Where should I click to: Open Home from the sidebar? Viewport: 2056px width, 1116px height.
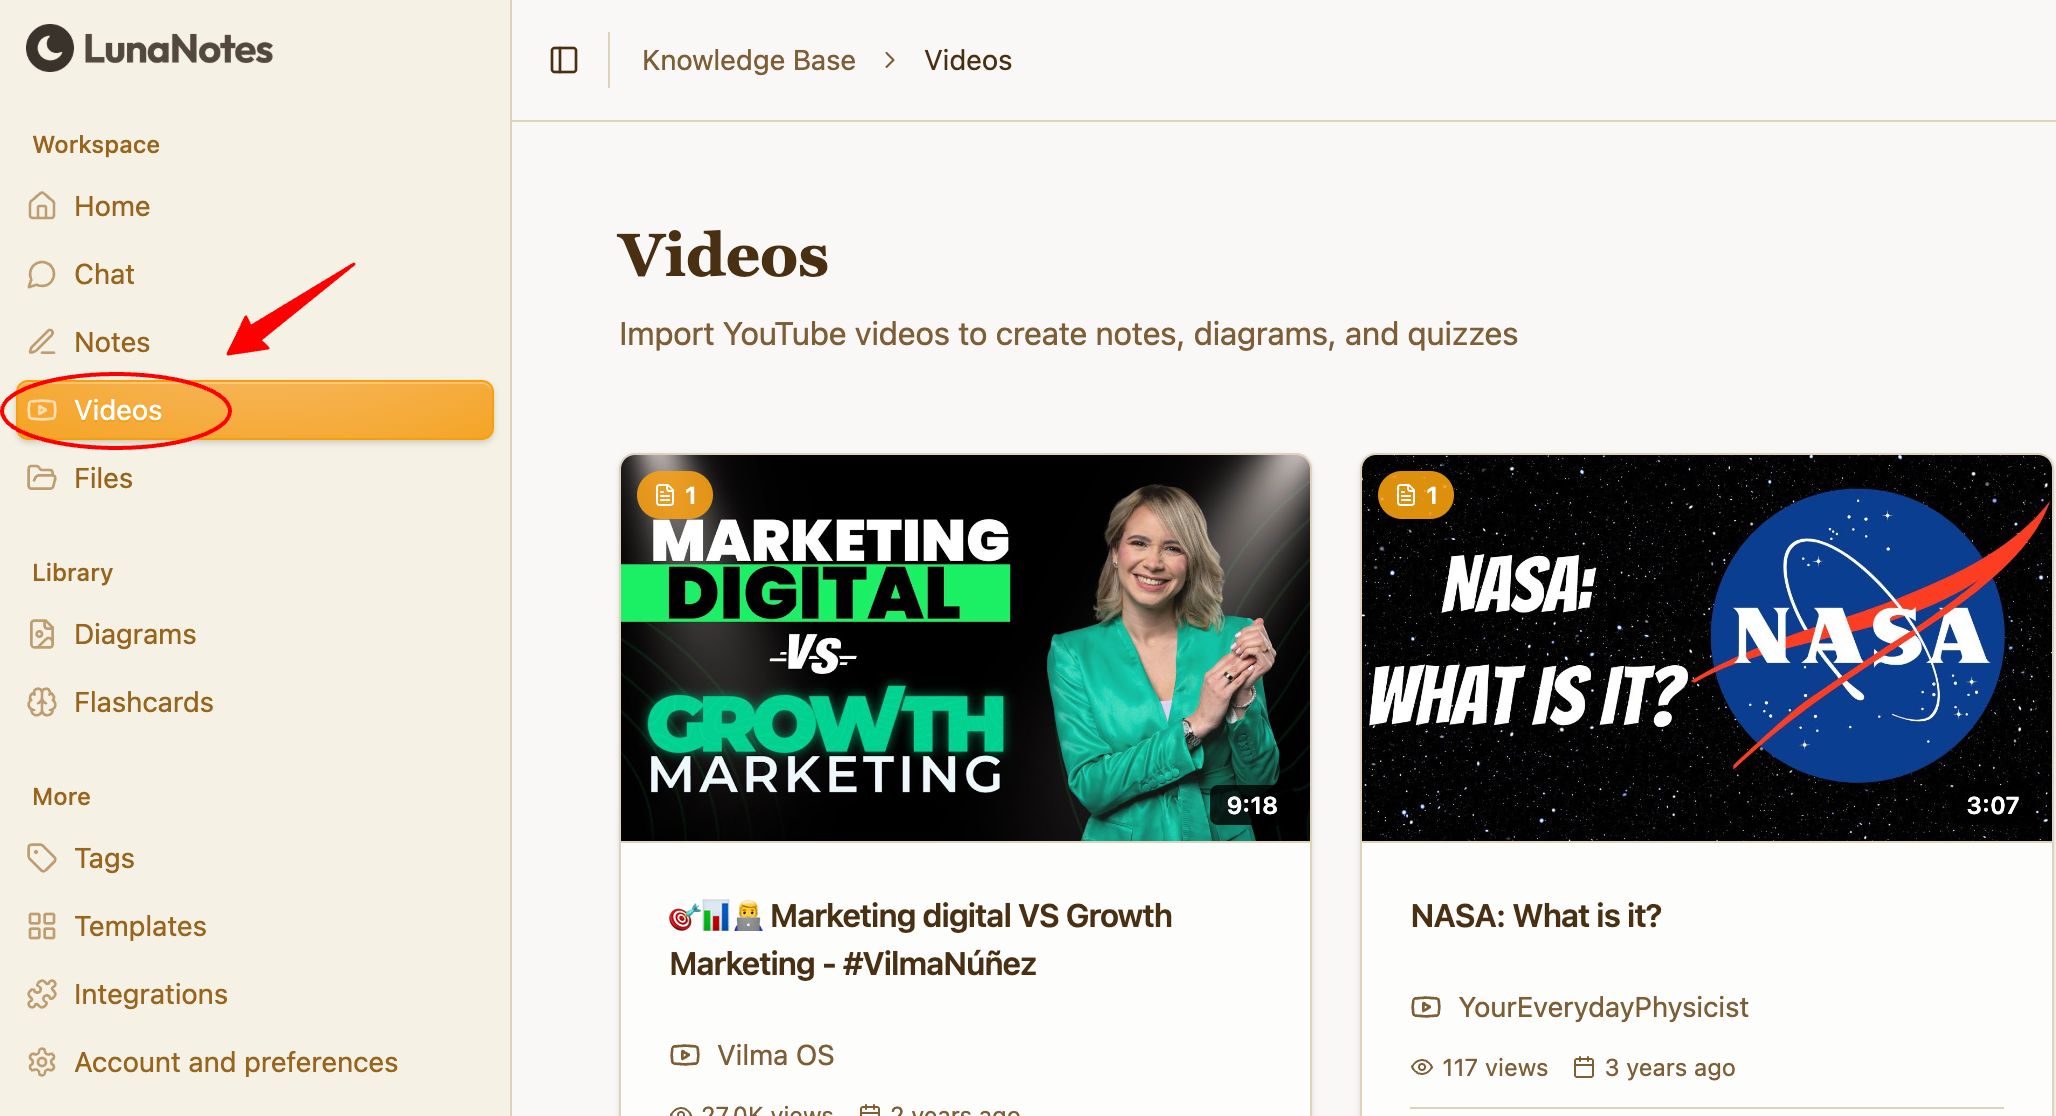pyautogui.click(x=111, y=206)
